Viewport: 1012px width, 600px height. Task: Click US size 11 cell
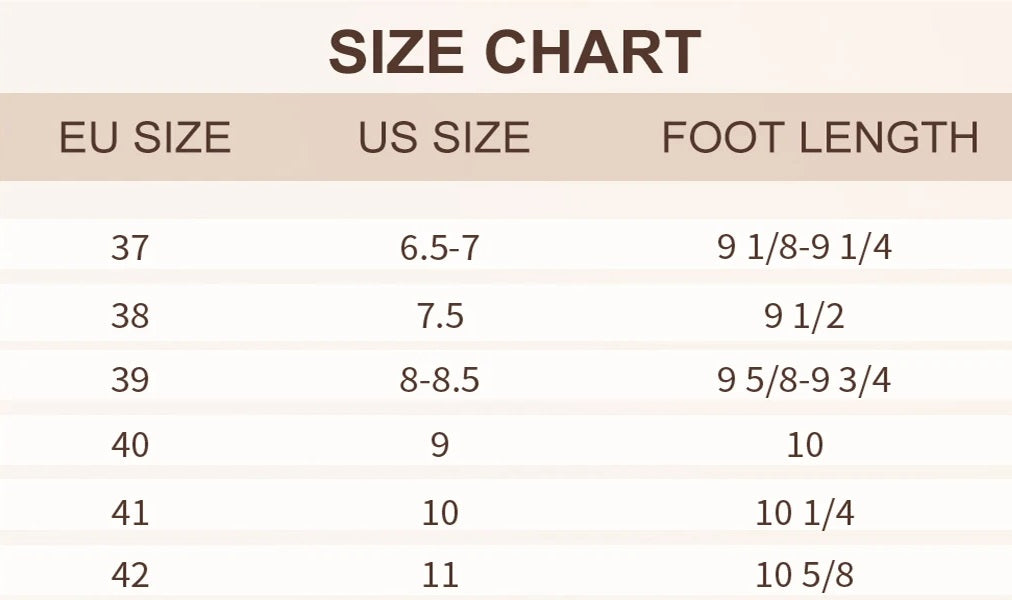point(440,575)
